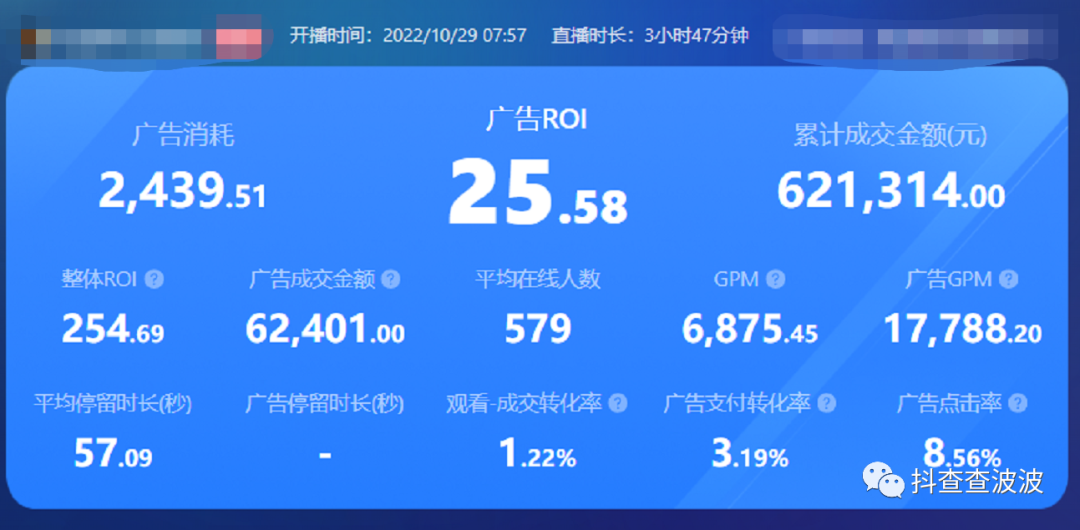Screen dimensions: 1080x530
Task: Click the 广告ROI heading
Action: click(536, 119)
